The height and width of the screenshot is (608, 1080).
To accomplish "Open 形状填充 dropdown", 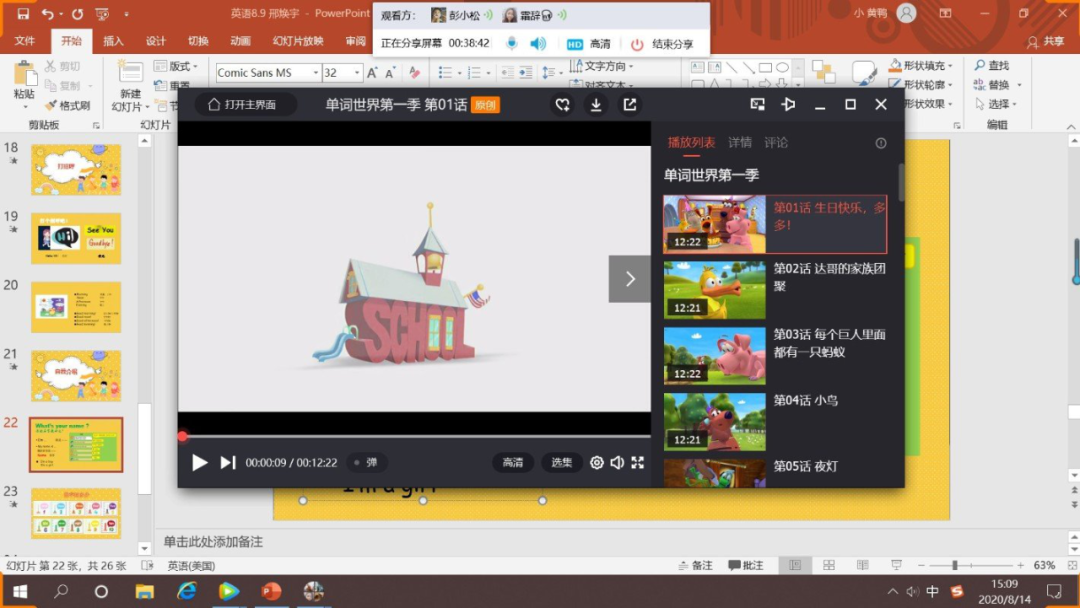I will pos(921,65).
